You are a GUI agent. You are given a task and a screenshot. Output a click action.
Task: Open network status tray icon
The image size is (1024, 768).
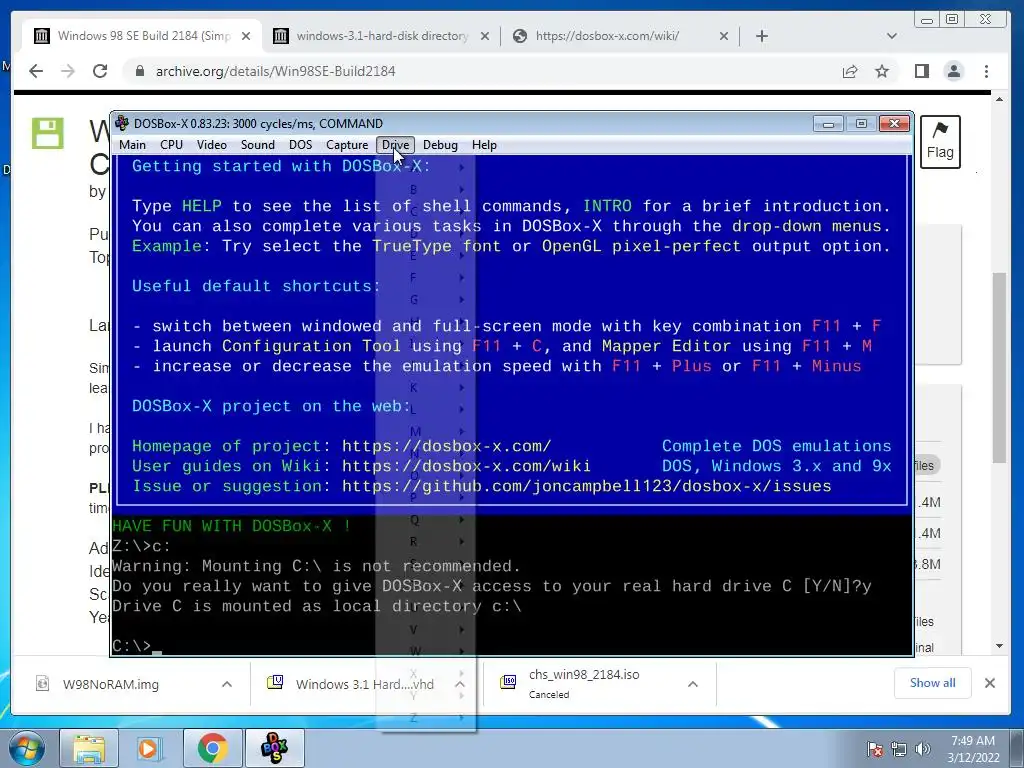[x=899, y=749]
